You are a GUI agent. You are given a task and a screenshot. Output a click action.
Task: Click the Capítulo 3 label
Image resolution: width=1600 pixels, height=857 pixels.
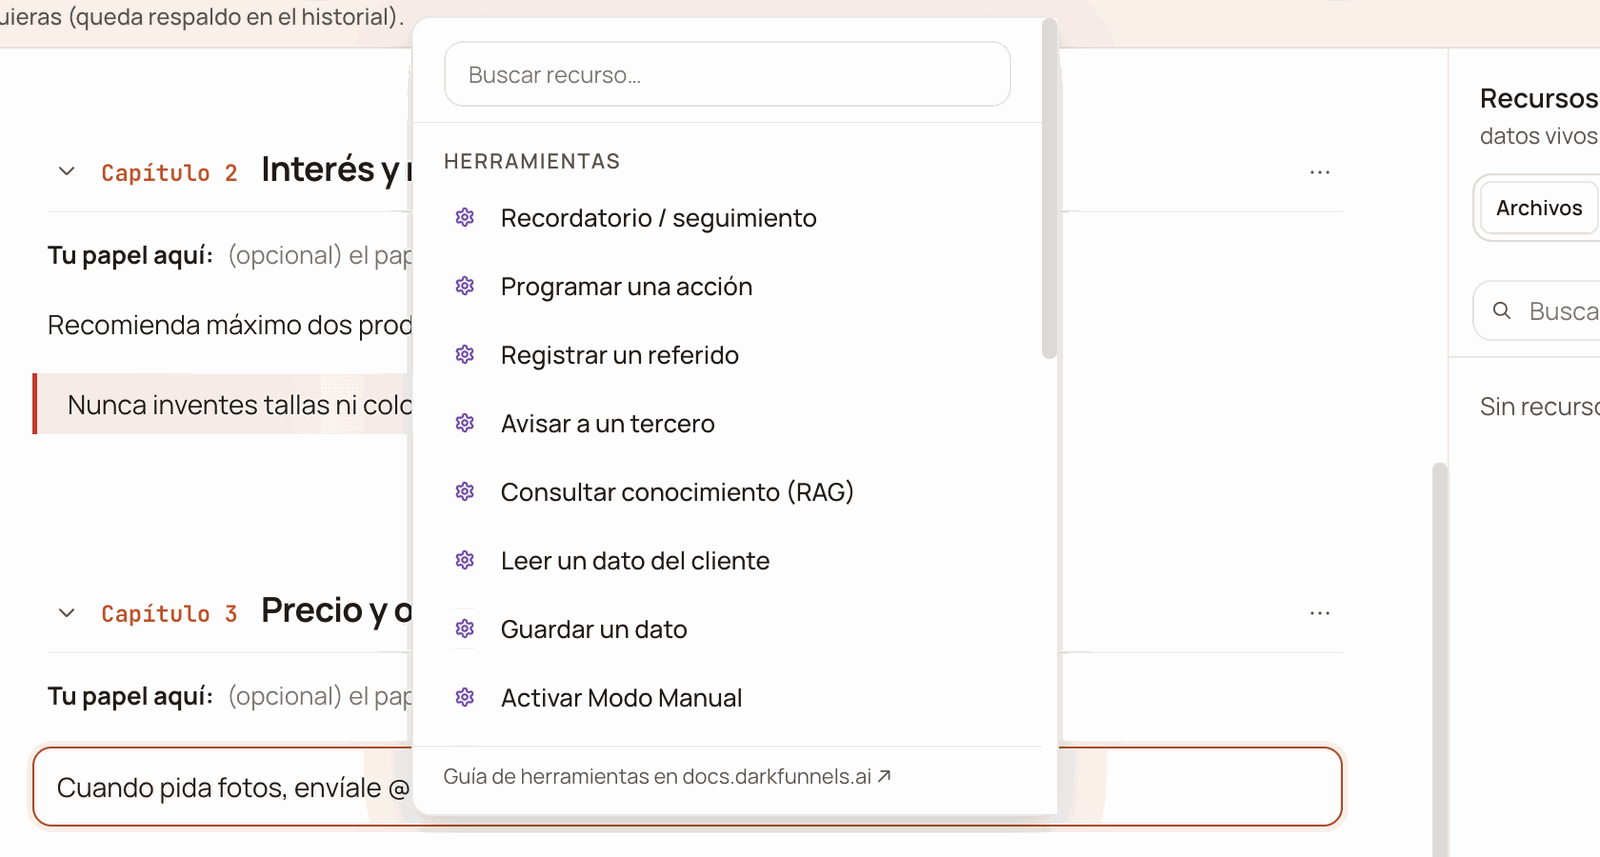click(x=169, y=614)
